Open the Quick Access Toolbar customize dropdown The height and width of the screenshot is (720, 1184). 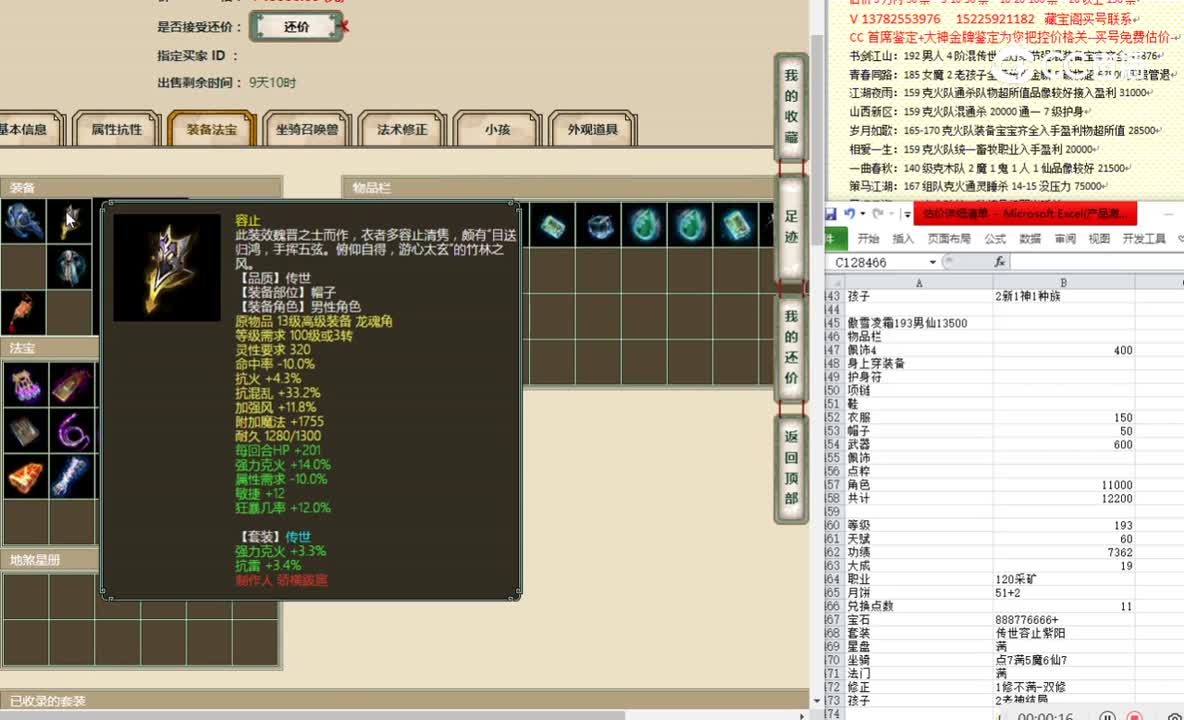[x=907, y=214]
